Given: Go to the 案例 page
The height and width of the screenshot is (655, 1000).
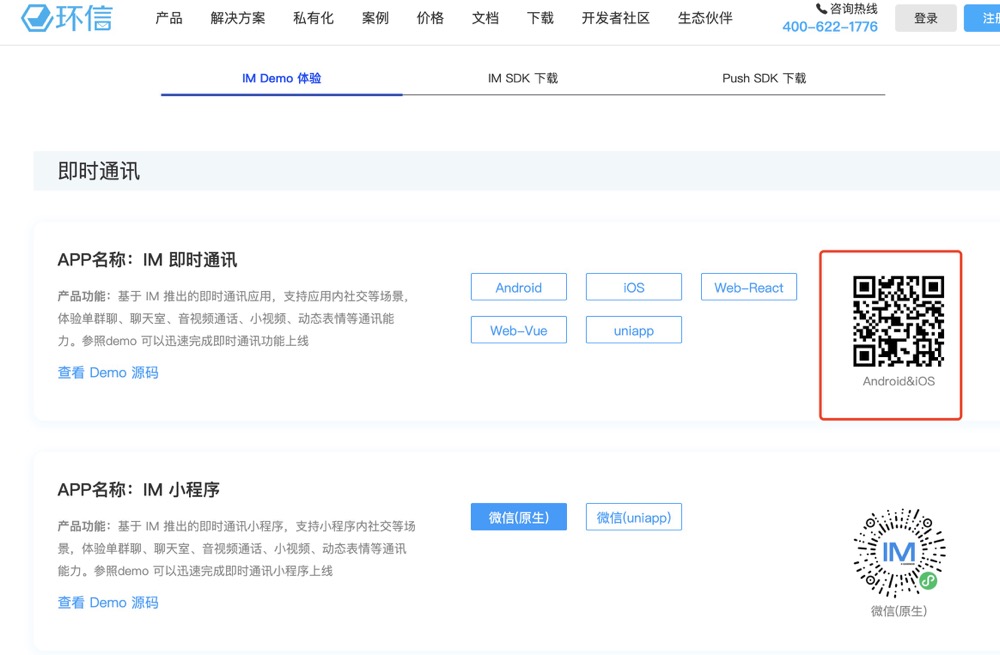Looking at the screenshot, I should pyautogui.click(x=375, y=18).
